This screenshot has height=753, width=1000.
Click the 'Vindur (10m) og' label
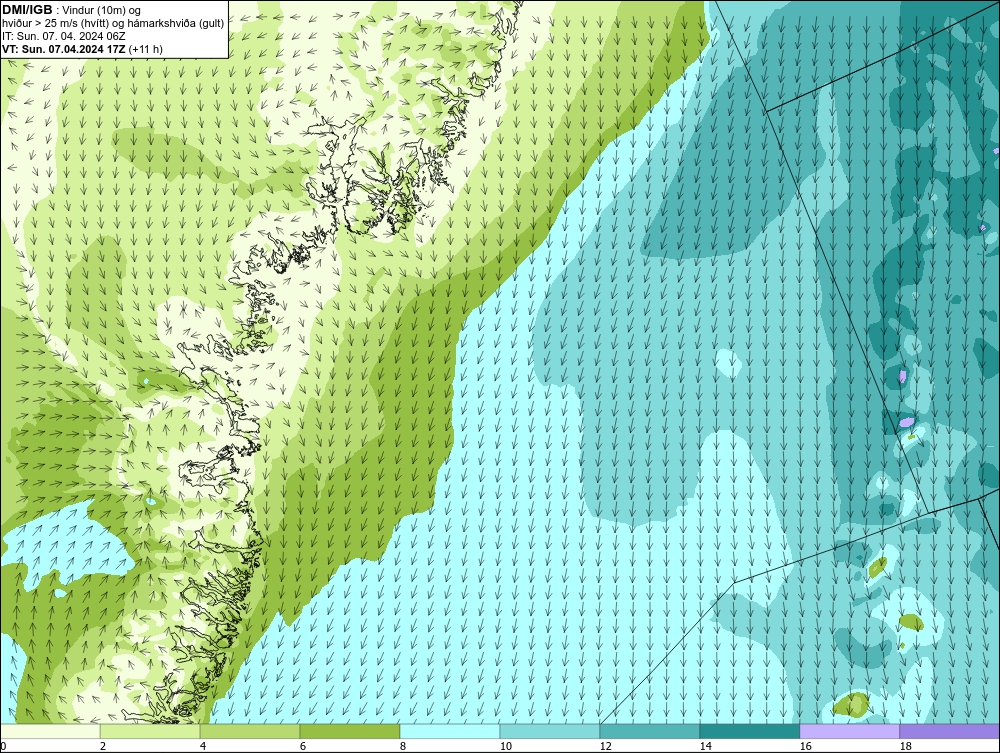(x=103, y=11)
